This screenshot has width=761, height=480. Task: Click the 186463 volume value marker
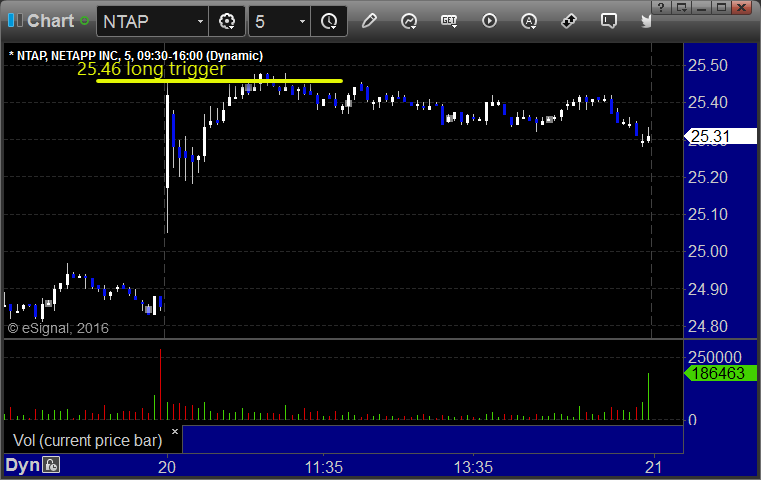[720, 373]
